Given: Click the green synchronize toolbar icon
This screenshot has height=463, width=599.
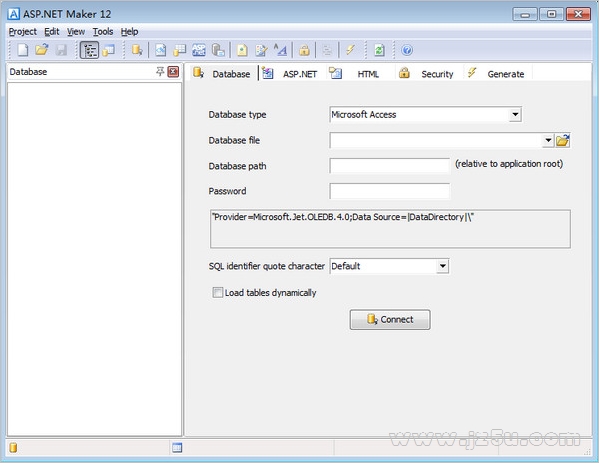Looking at the screenshot, I should coord(379,50).
